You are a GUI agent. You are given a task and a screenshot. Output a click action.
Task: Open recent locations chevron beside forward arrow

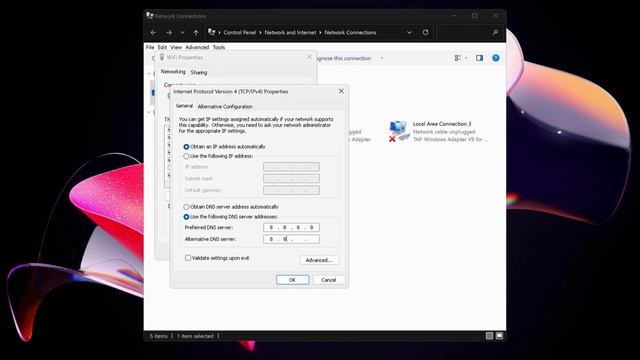(182, 32)
